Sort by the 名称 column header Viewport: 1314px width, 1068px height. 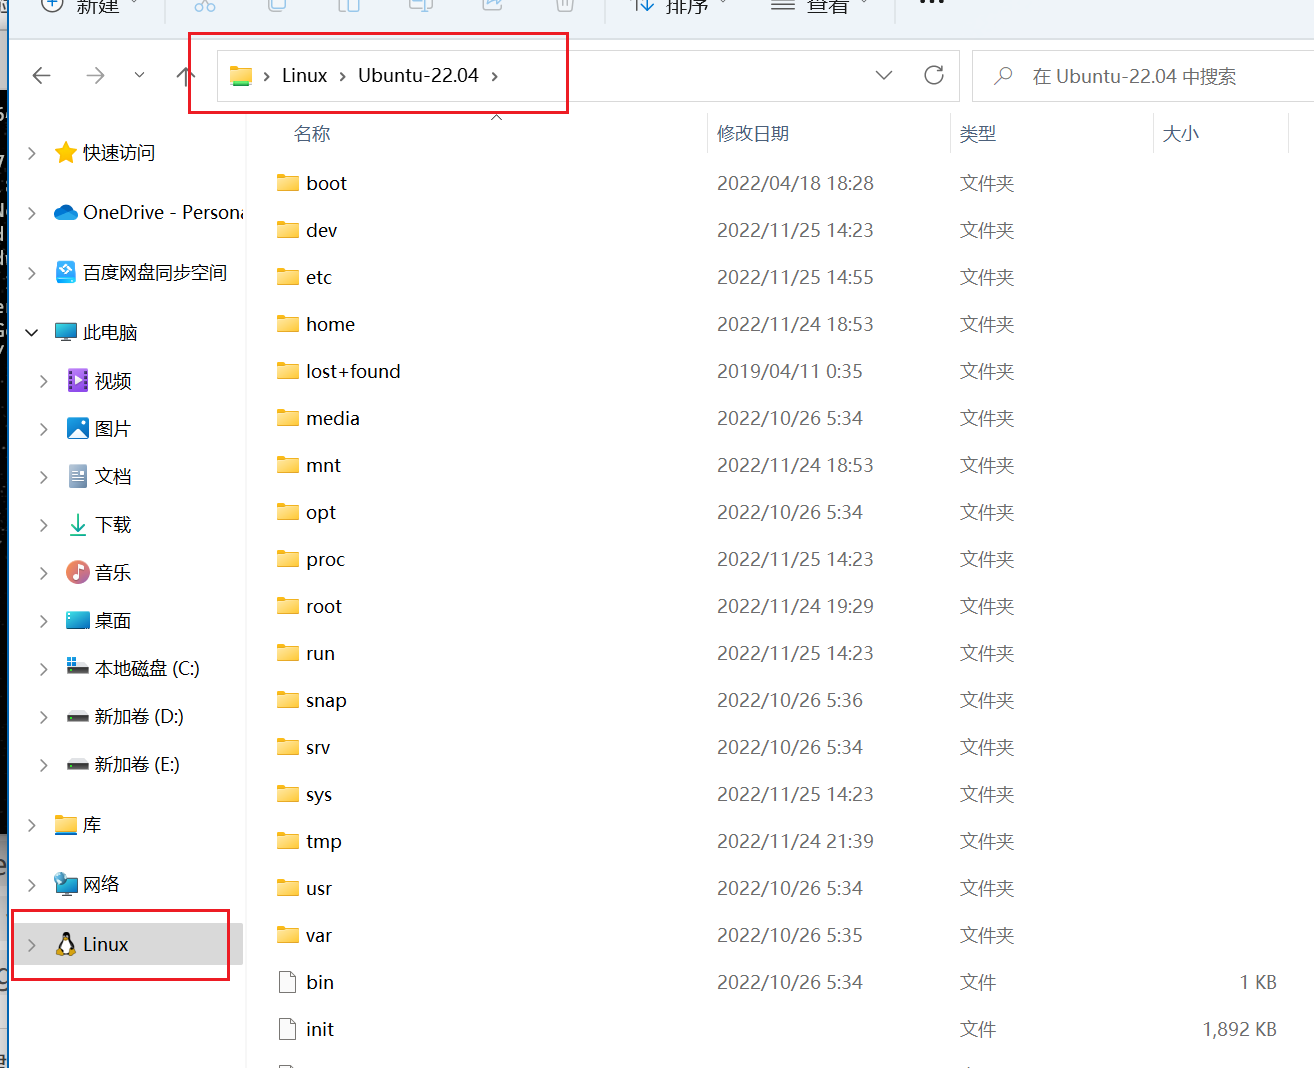click(312, 134)
